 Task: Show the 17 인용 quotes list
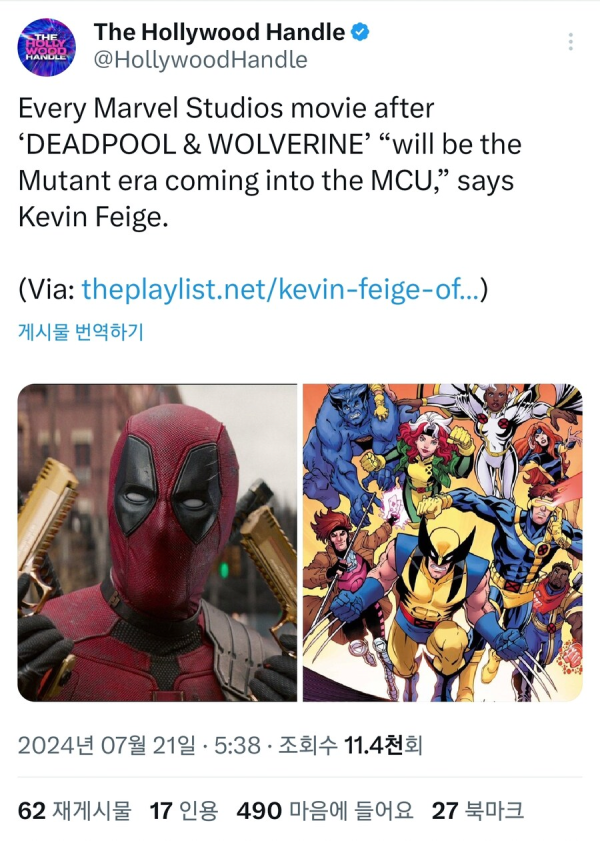pos(184,810)
